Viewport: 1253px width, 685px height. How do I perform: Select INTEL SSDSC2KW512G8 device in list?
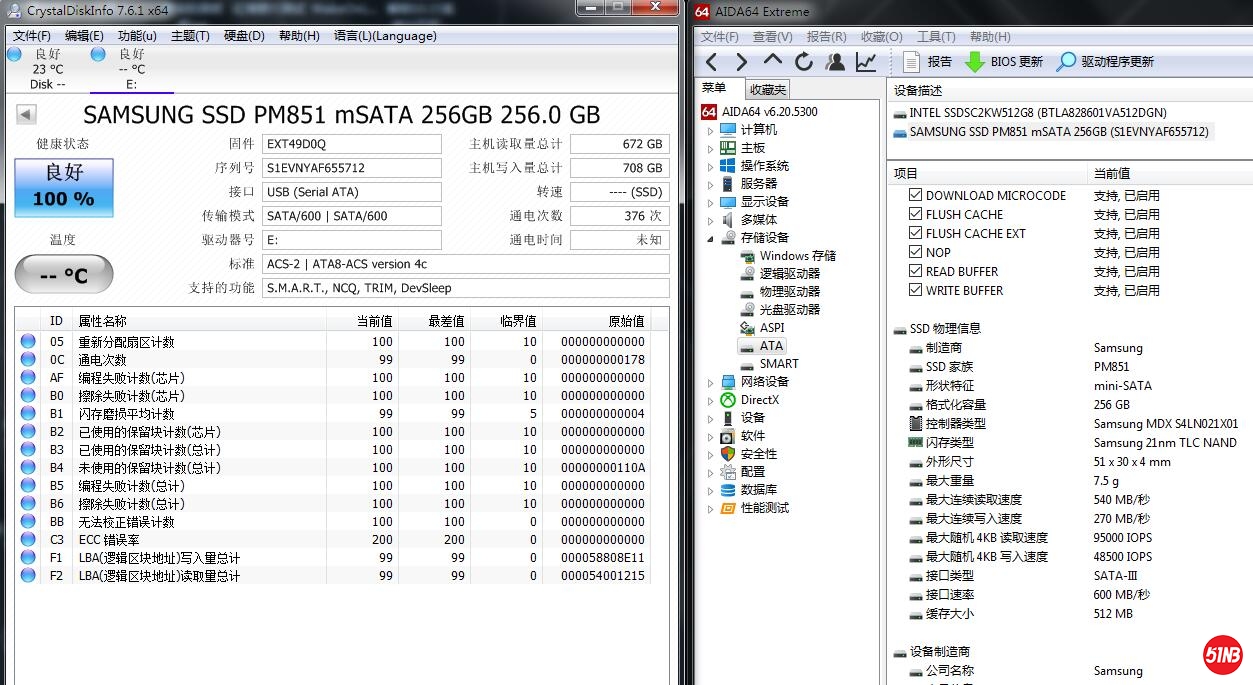1030,113
